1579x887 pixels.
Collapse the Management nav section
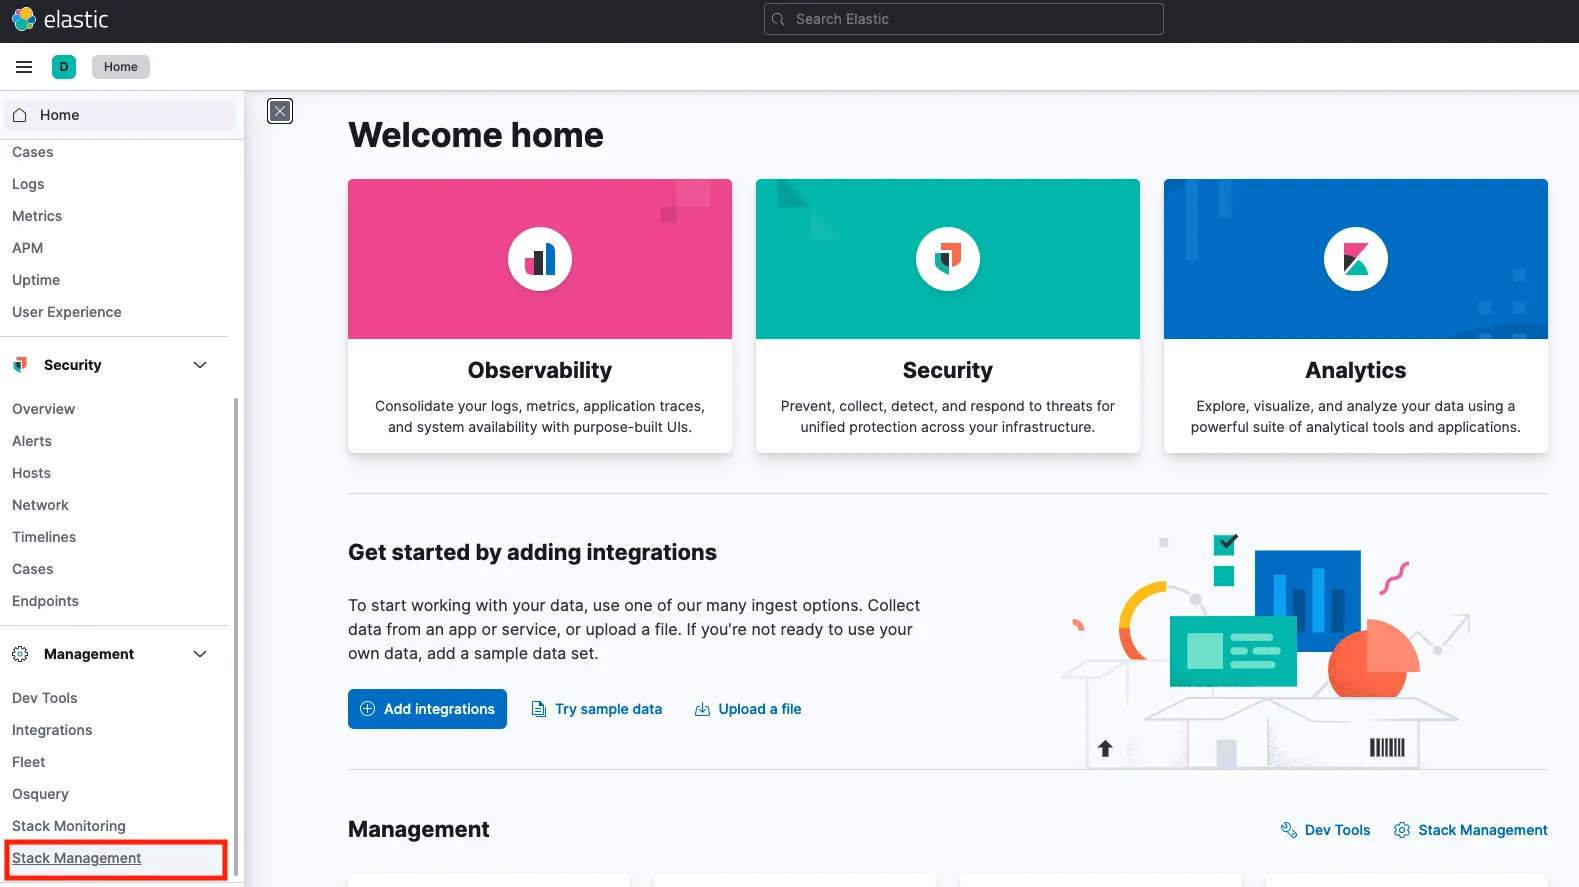click(x=200, y=654)
